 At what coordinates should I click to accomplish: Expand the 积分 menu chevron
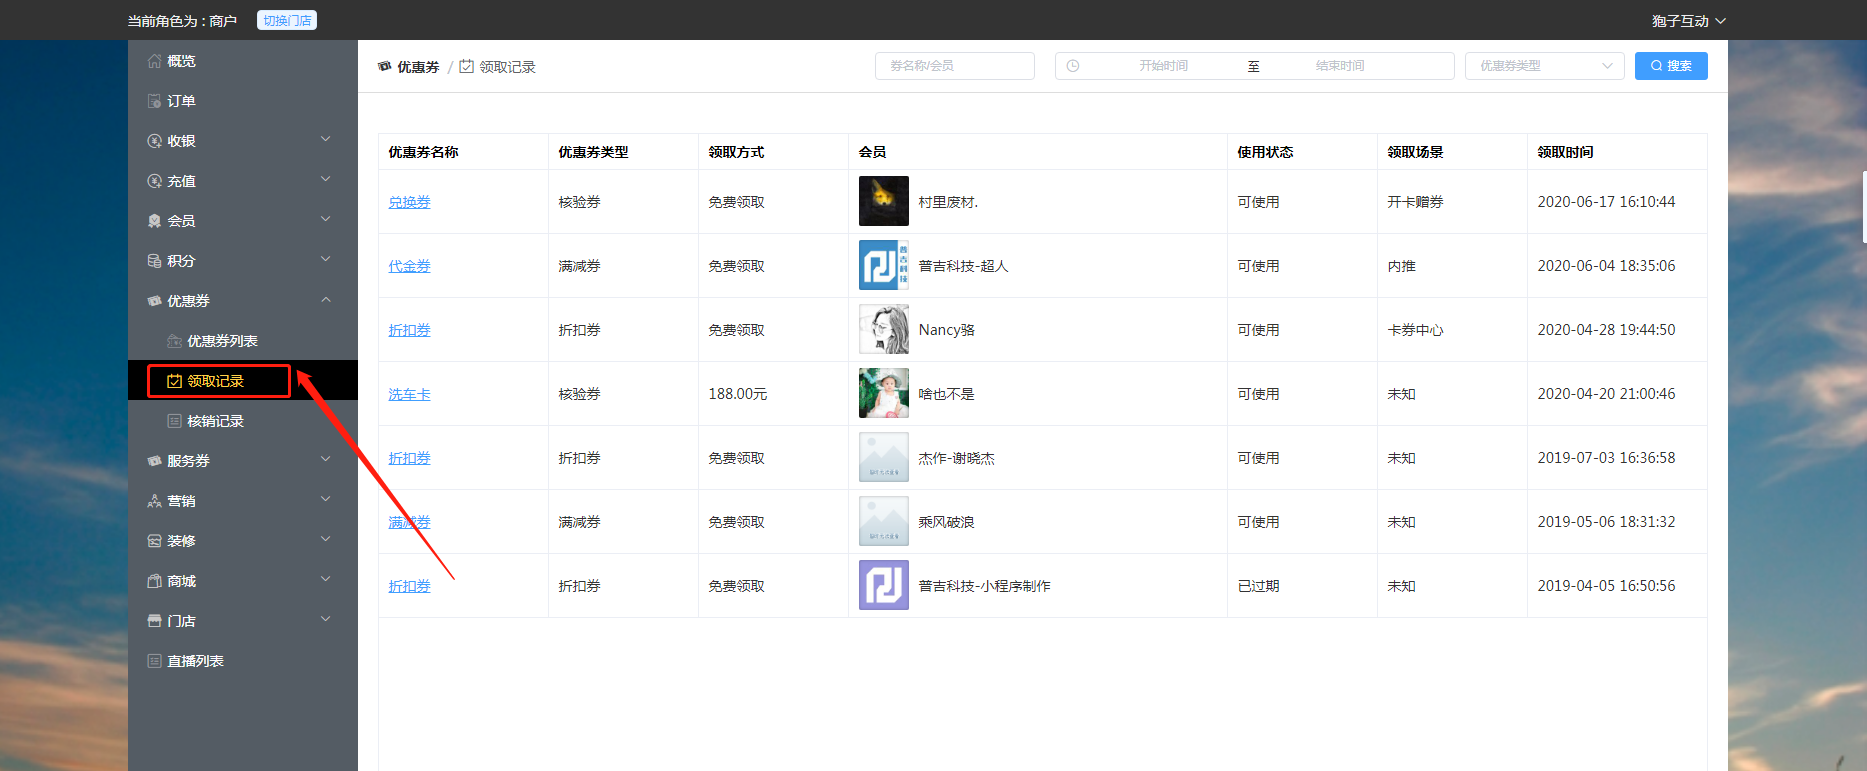pos(325,259)
